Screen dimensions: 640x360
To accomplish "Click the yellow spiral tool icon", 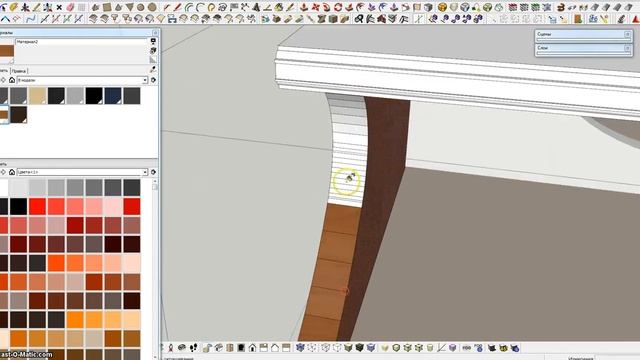I will (x=211, y=7).
